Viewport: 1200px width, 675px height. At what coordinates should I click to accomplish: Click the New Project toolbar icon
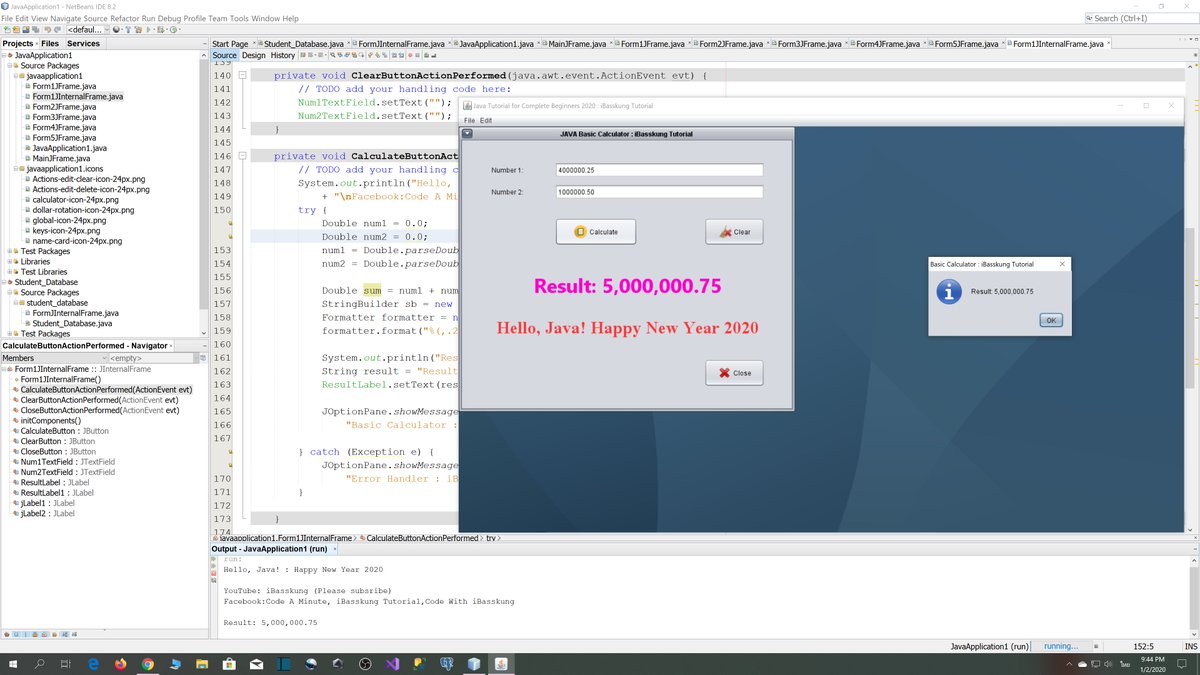pyautogui.click(x=16, y=29)
